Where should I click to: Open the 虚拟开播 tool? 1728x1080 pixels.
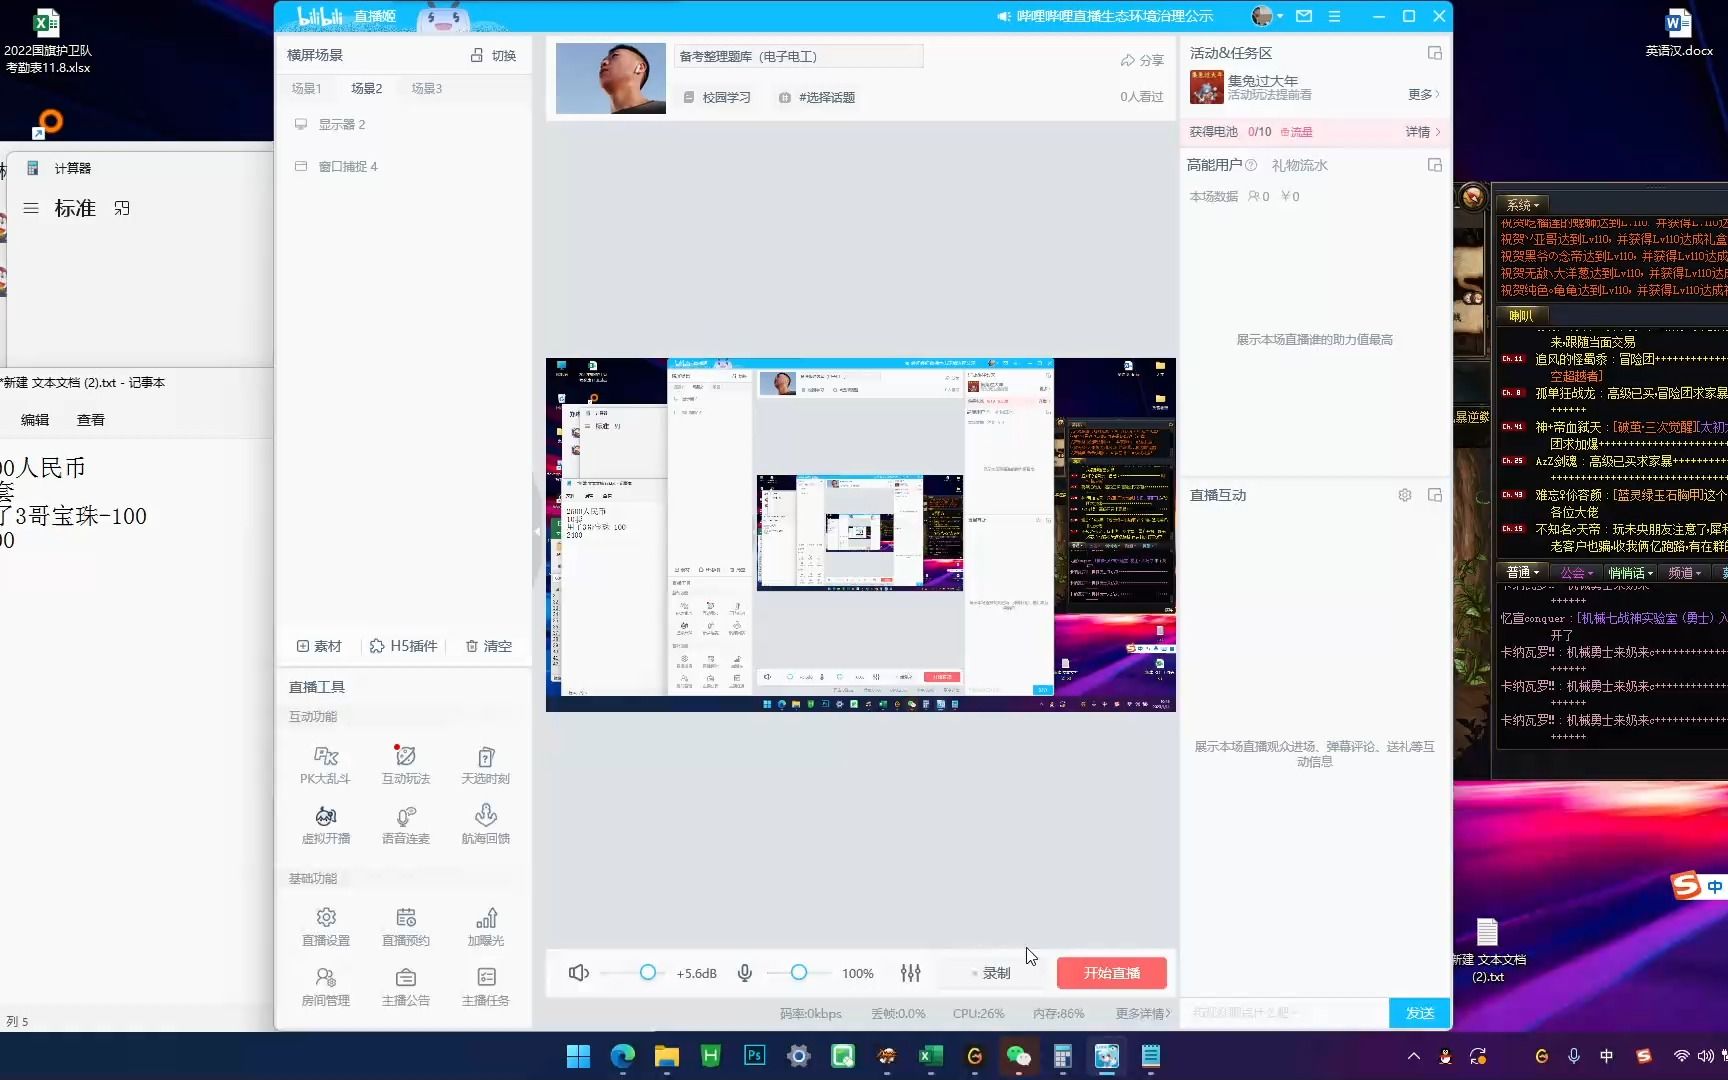(x=326, y=825)
